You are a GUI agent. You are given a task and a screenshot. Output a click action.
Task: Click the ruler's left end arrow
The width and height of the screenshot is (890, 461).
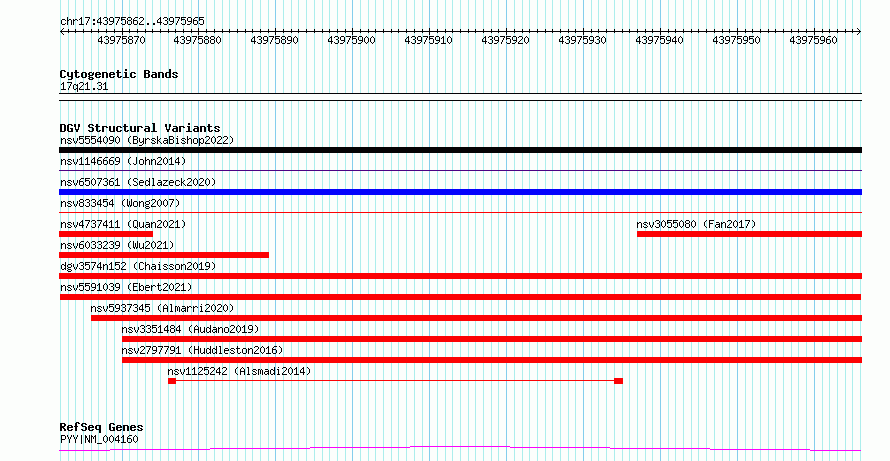[62, 32]
